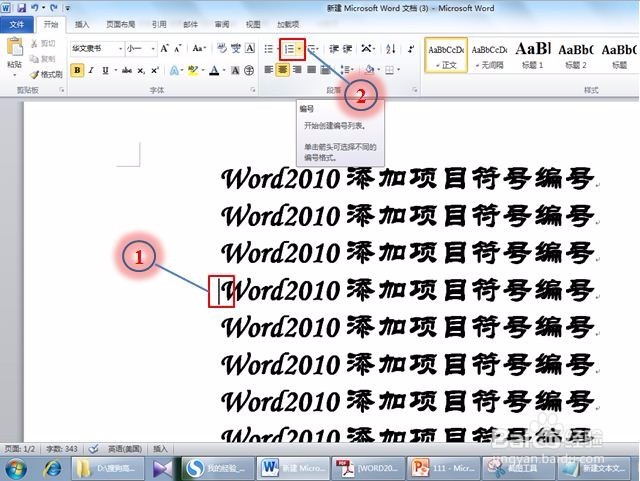Toggle Bold formatting

coord(77,70)
